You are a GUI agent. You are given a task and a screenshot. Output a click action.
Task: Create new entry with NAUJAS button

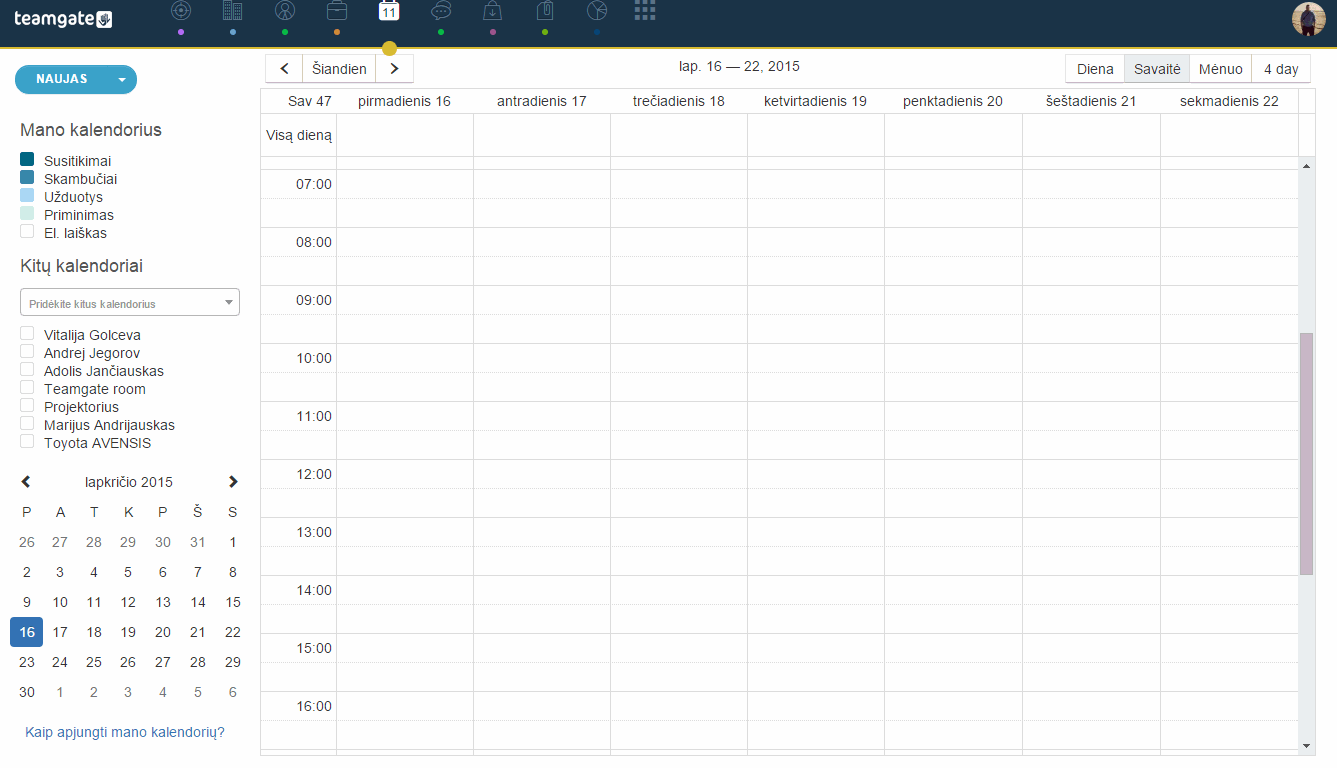pyautogui.click(x=62, y=80)
